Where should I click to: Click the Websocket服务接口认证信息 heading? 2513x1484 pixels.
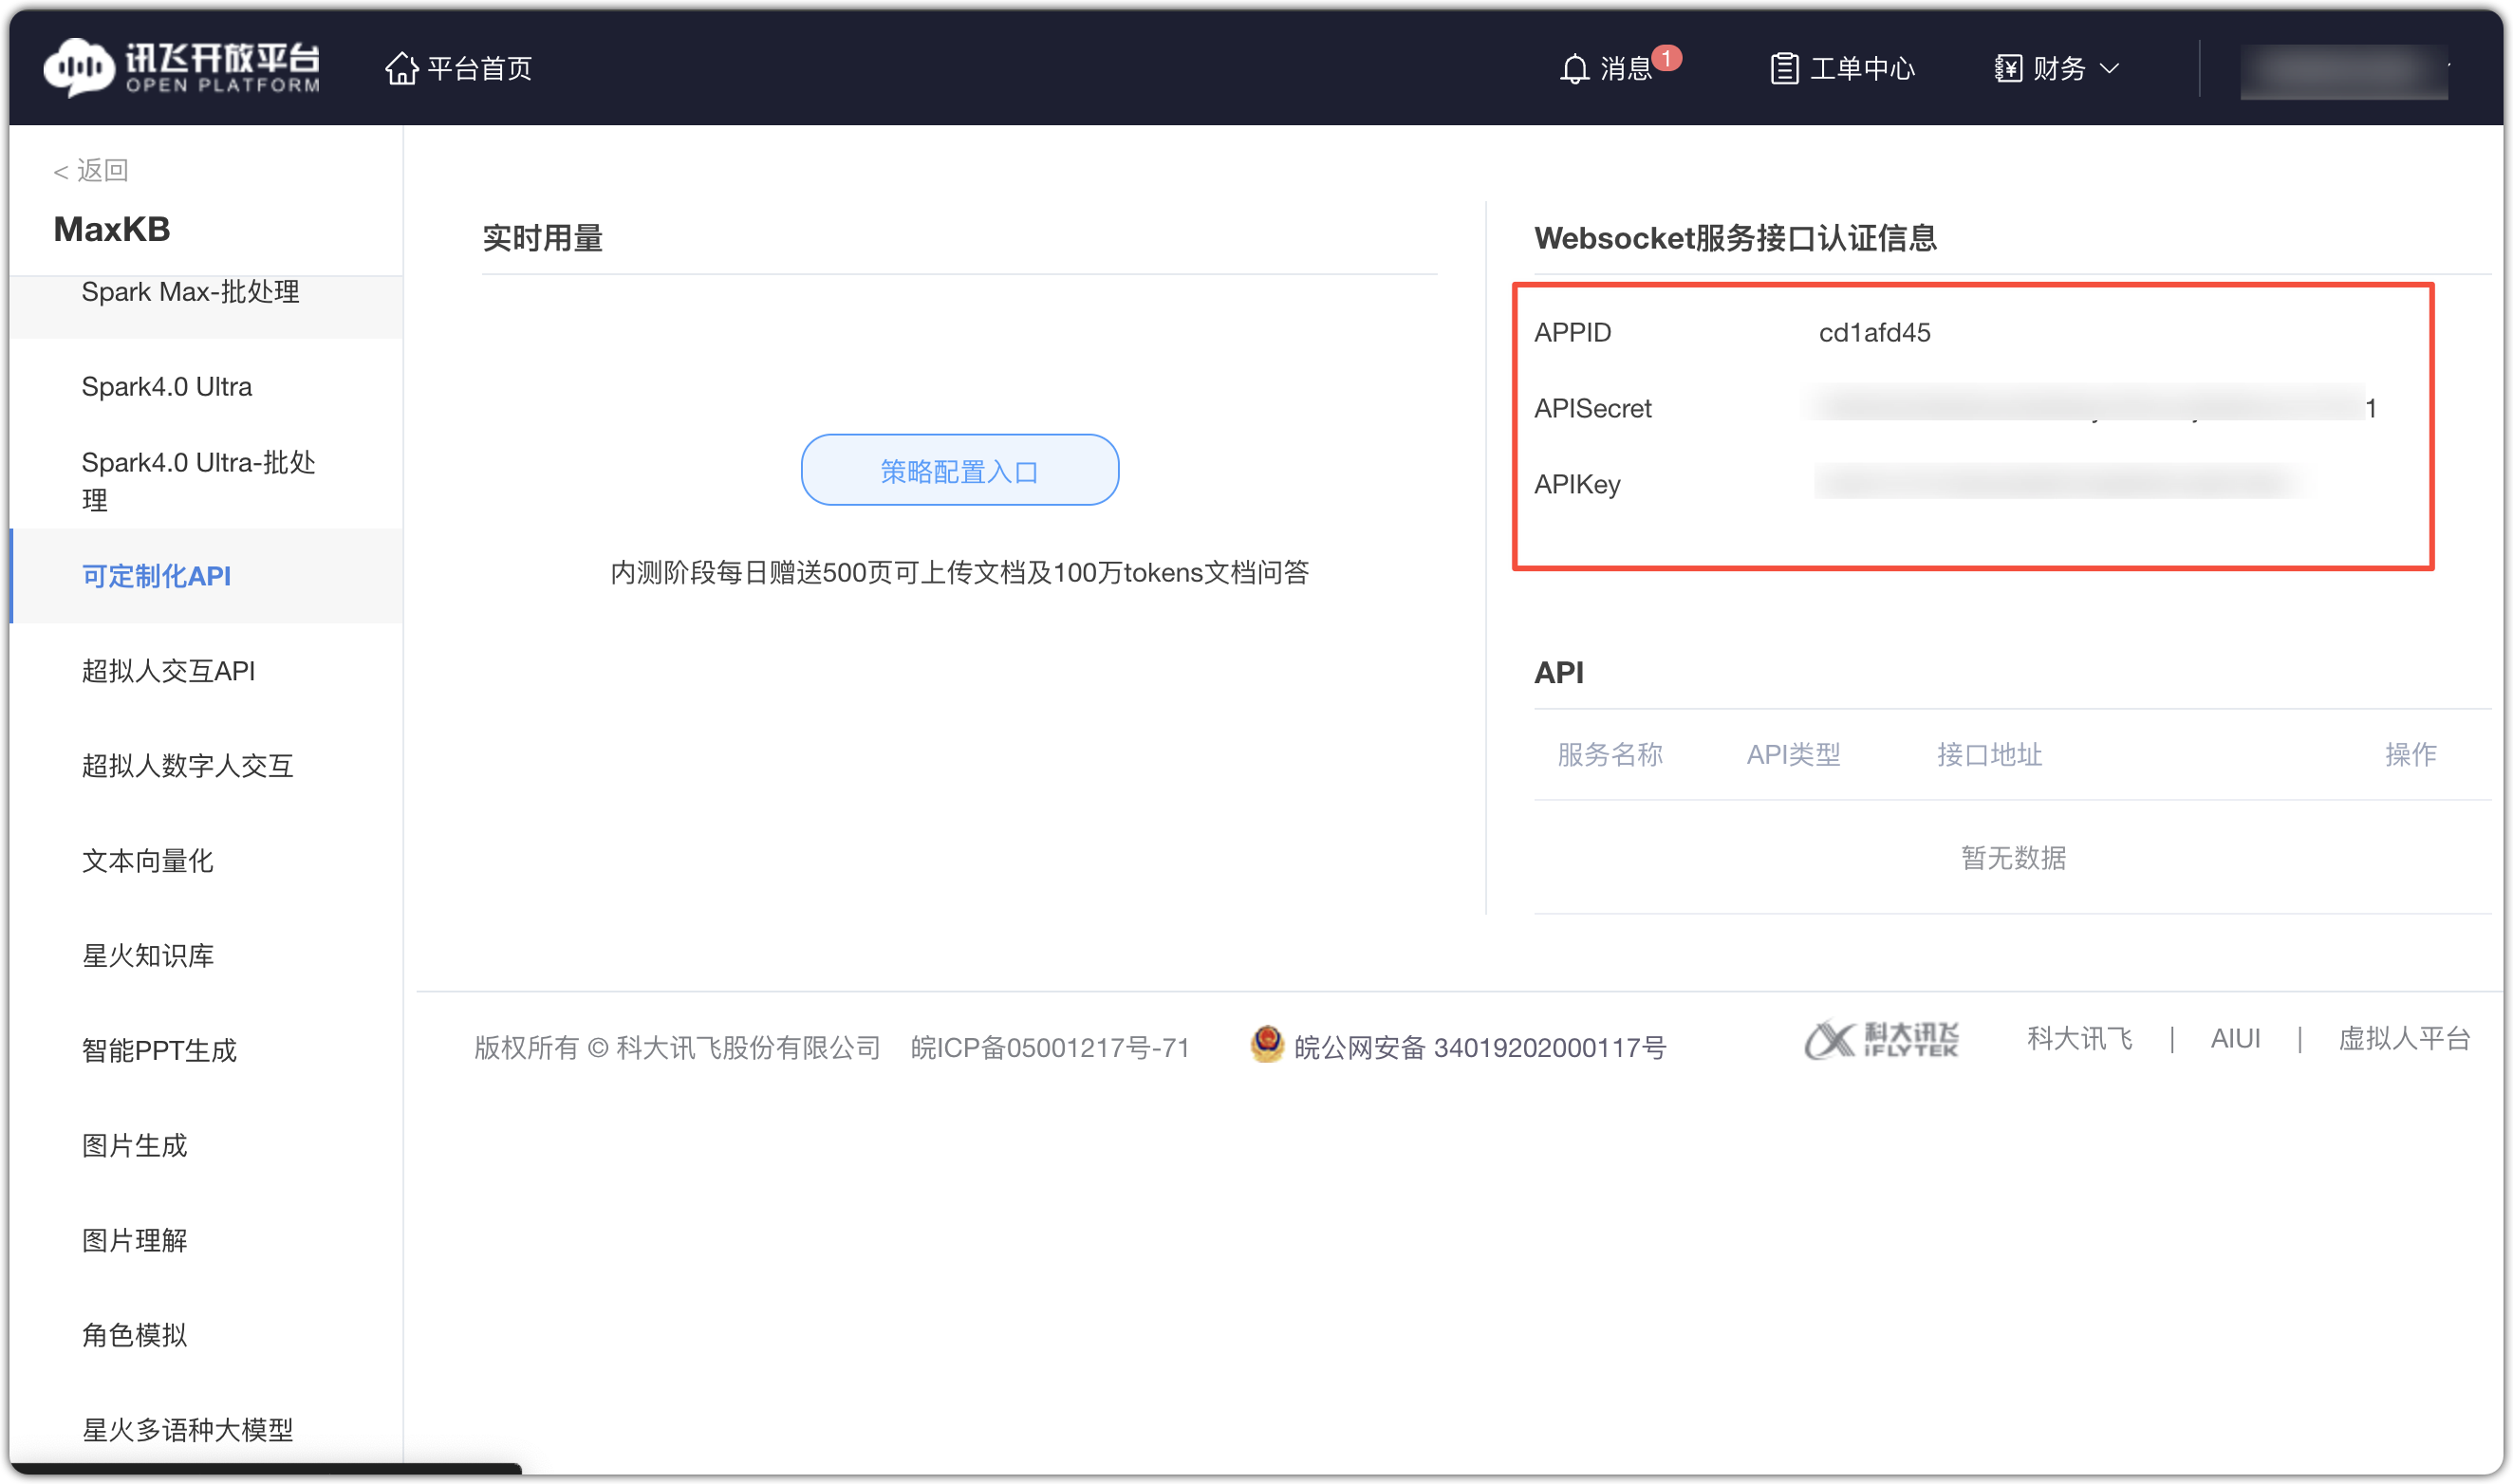(1735, 238)
